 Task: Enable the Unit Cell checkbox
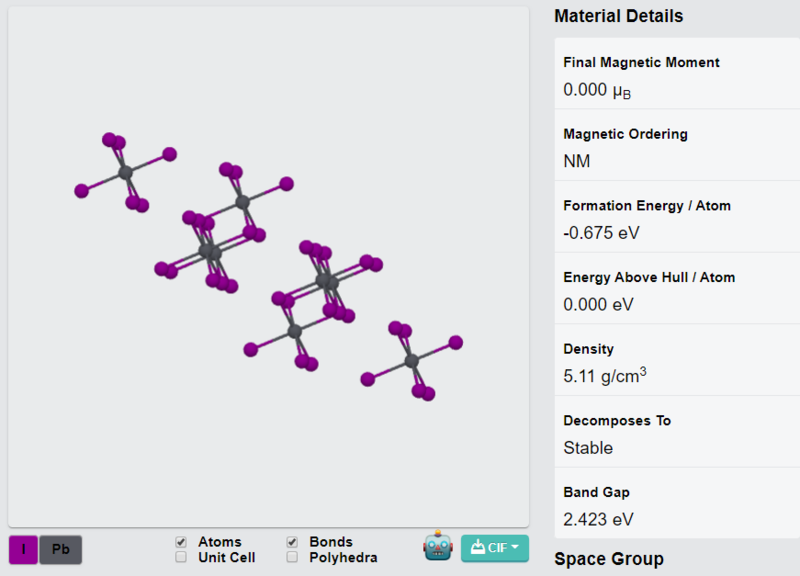181,557
